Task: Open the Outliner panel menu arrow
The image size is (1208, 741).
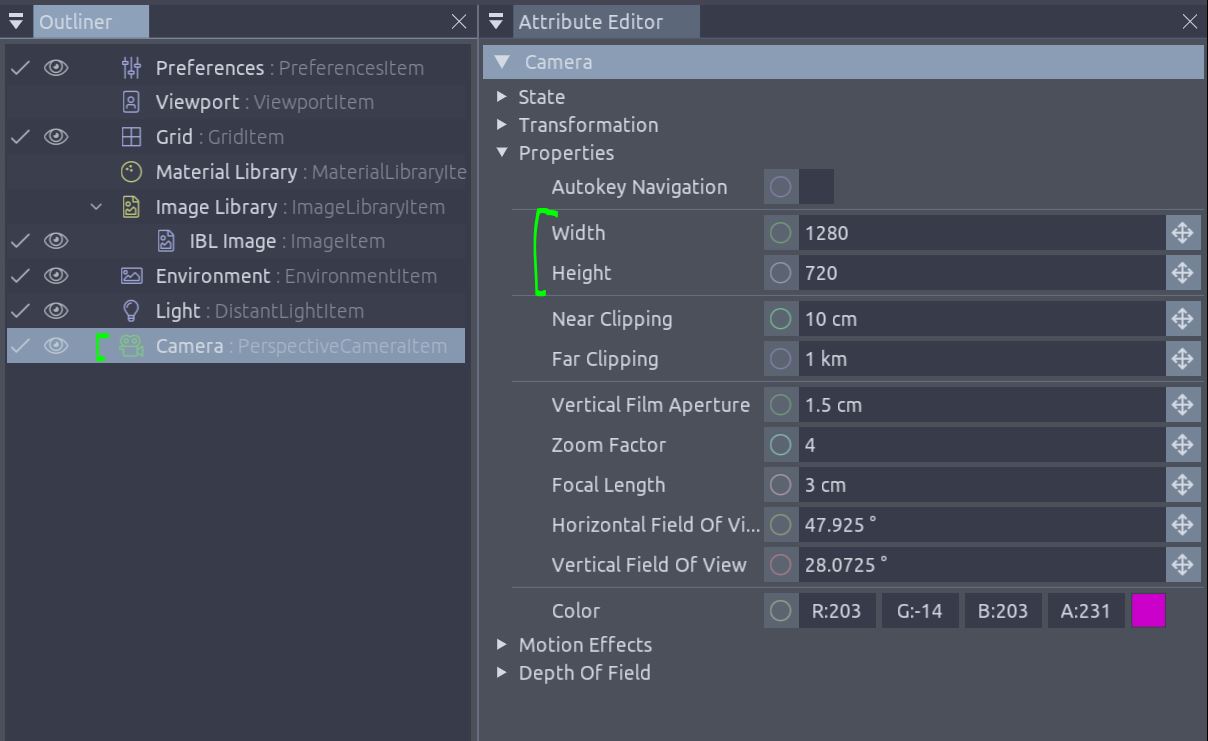Action: [x=16, y=22]
